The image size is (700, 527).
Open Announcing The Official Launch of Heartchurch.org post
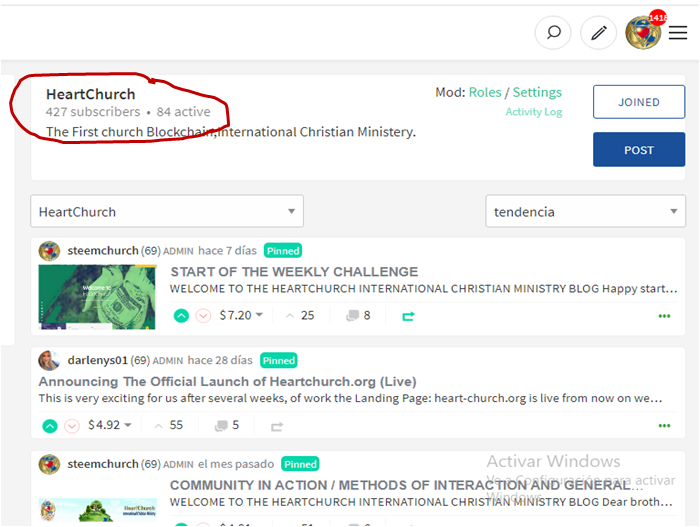(x=227, y=381)
